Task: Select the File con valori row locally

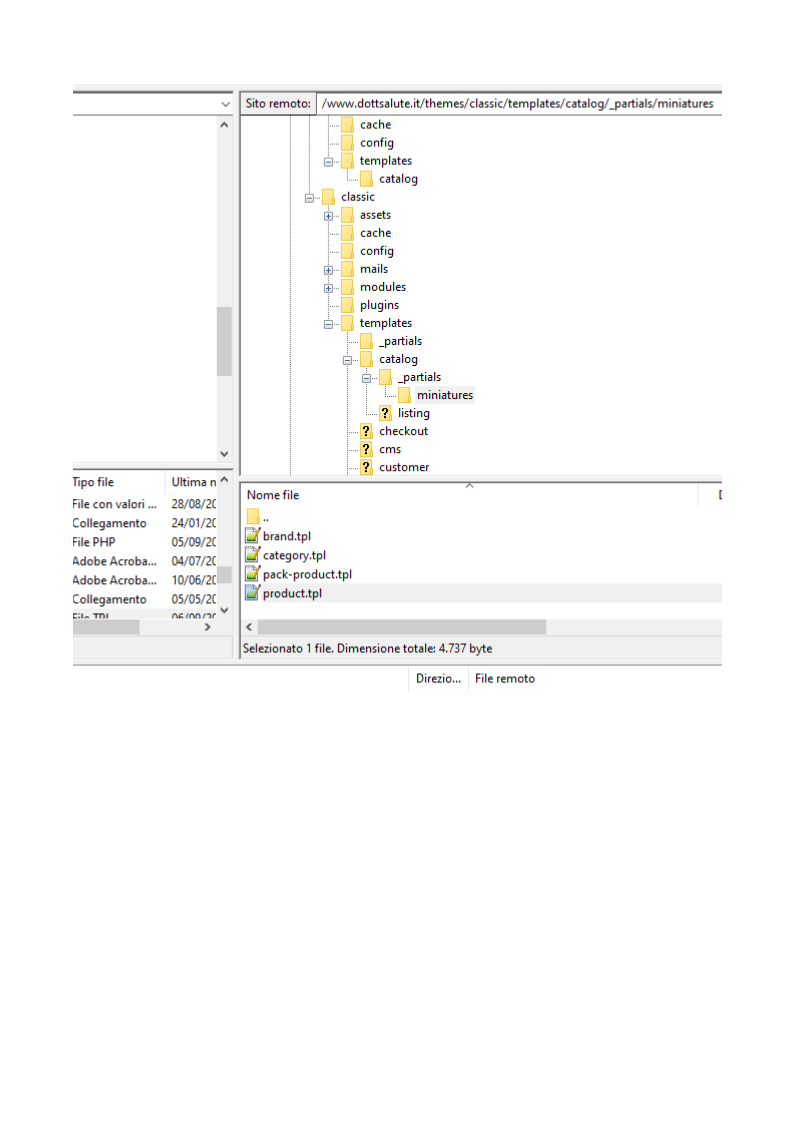Action: 144,504
